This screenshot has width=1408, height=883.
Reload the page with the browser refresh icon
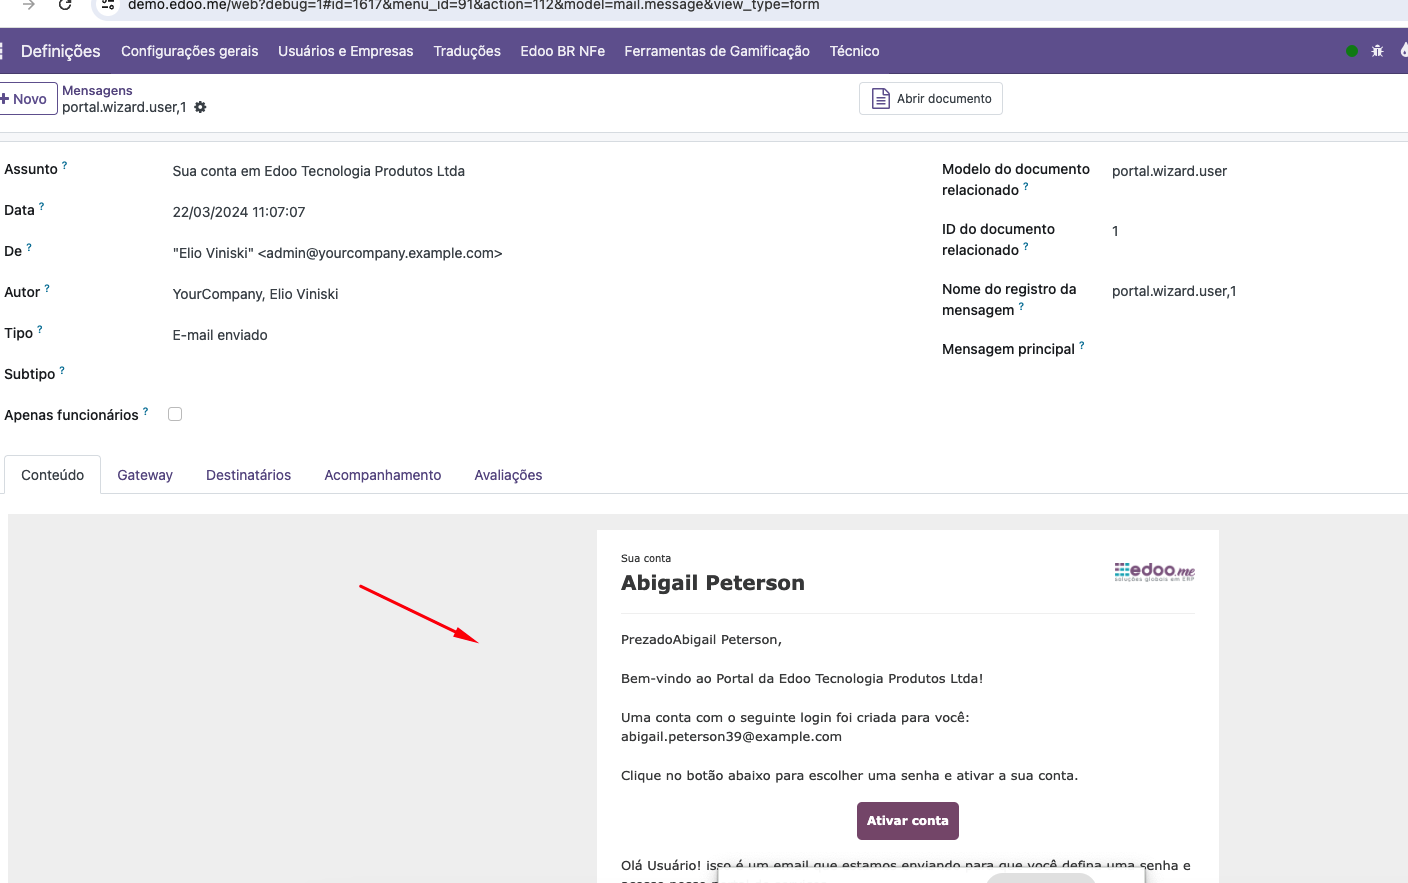[x=65, y=5]
